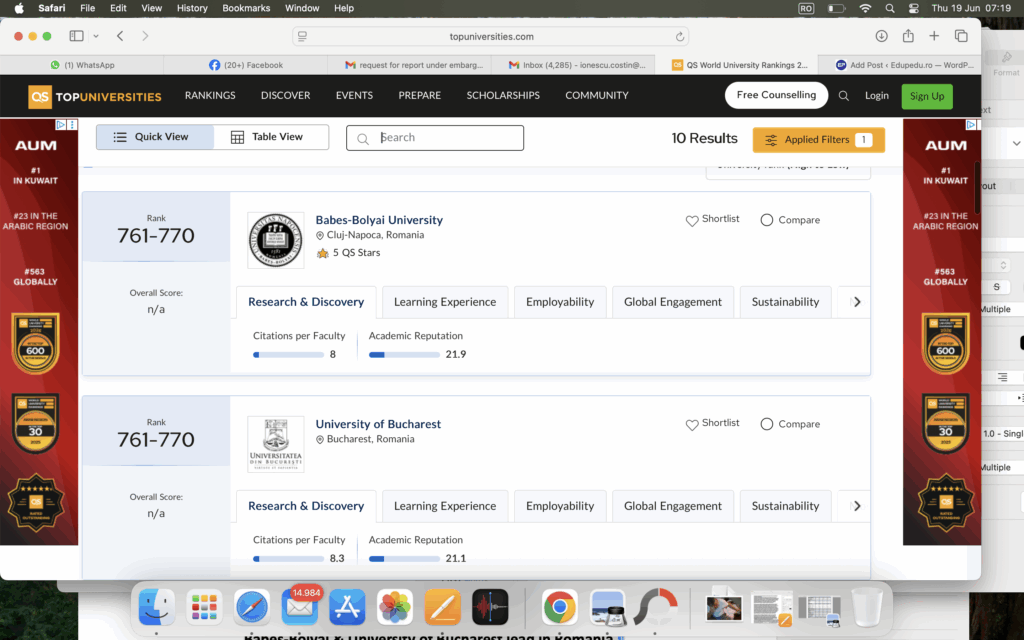
Task: Click the Safari share icon
Action: point(908,36)
